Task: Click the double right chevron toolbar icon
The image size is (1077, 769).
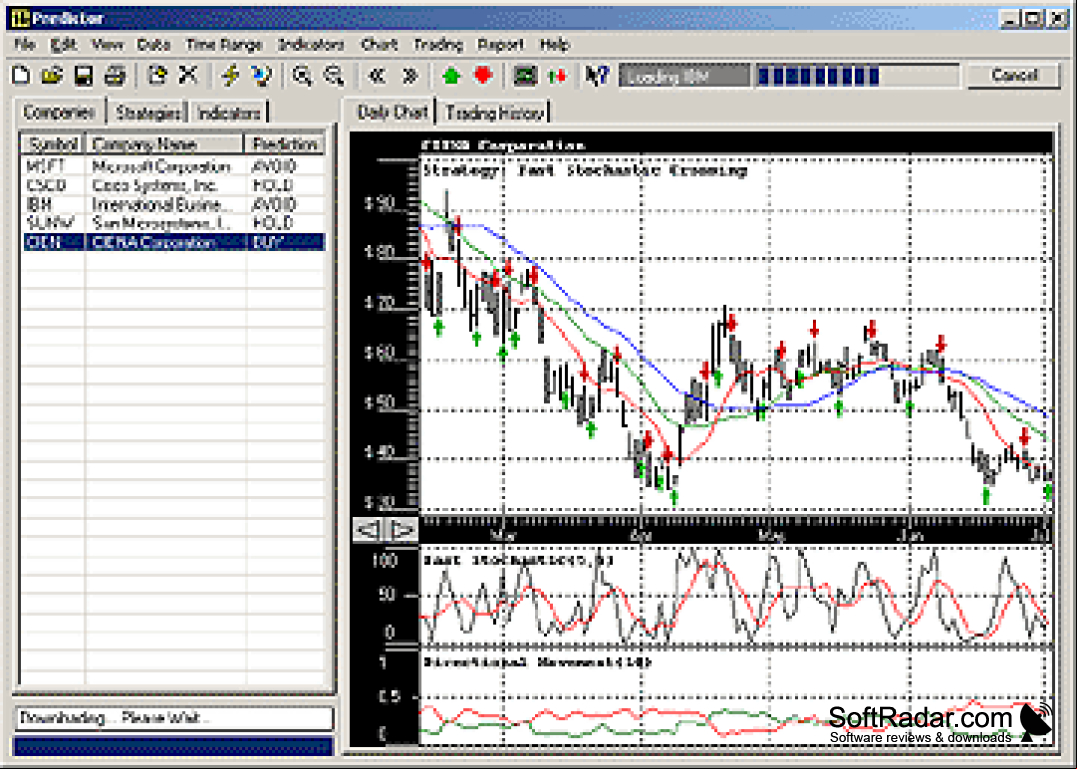Action: [409, 75]
